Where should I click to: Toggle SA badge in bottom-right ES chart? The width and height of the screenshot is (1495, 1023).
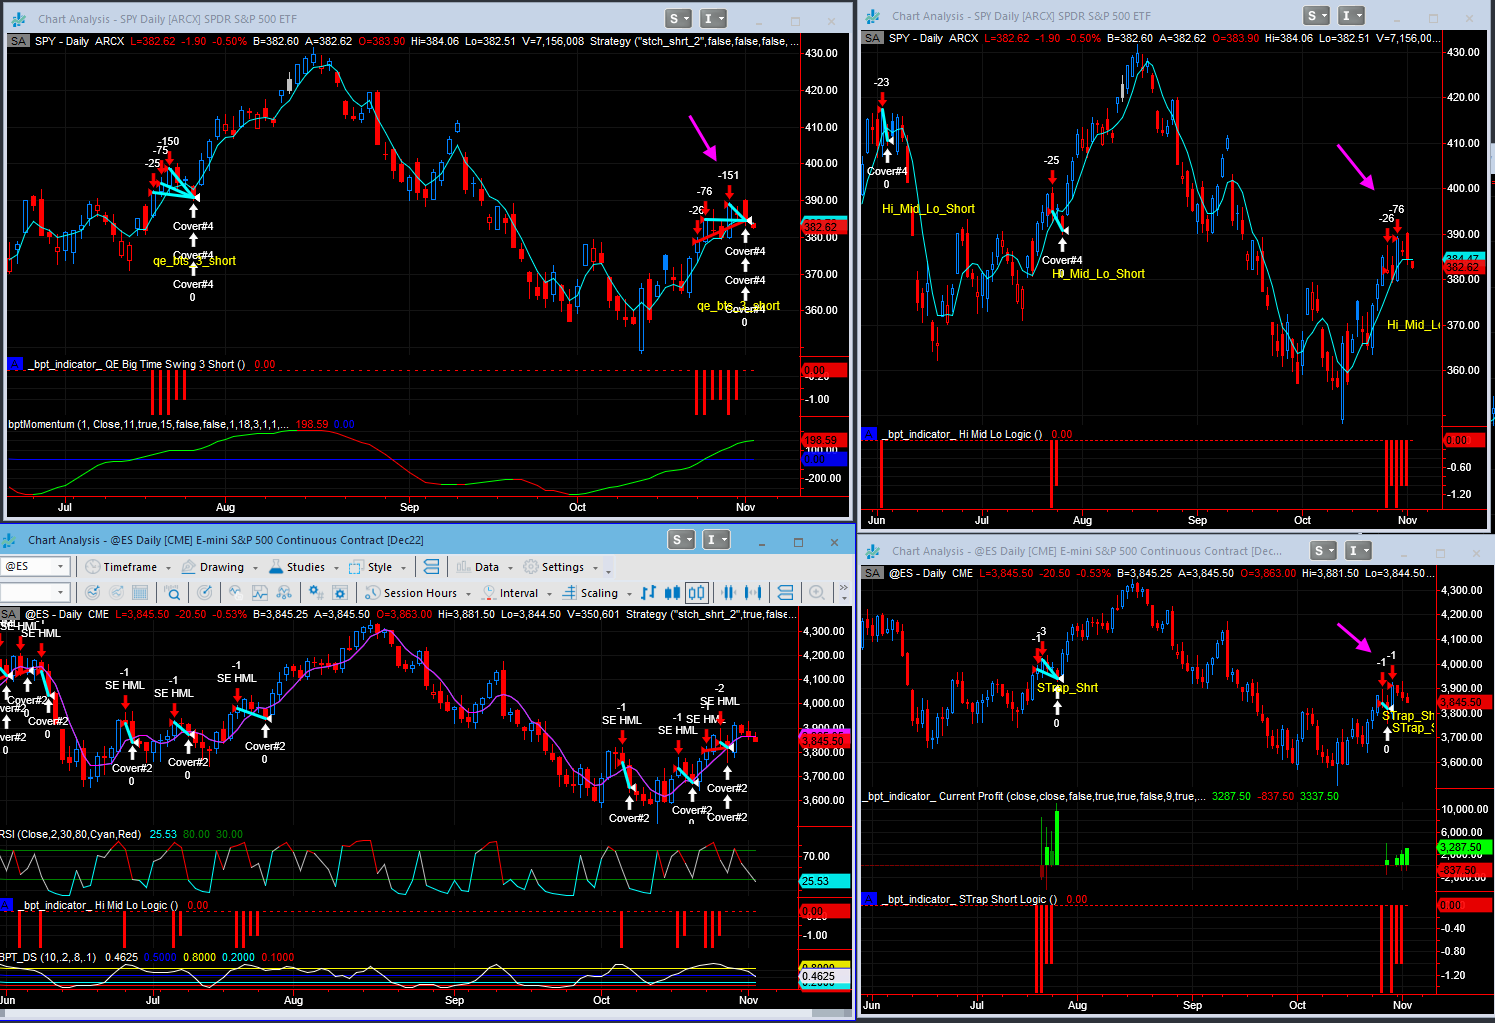pos(873,573)
